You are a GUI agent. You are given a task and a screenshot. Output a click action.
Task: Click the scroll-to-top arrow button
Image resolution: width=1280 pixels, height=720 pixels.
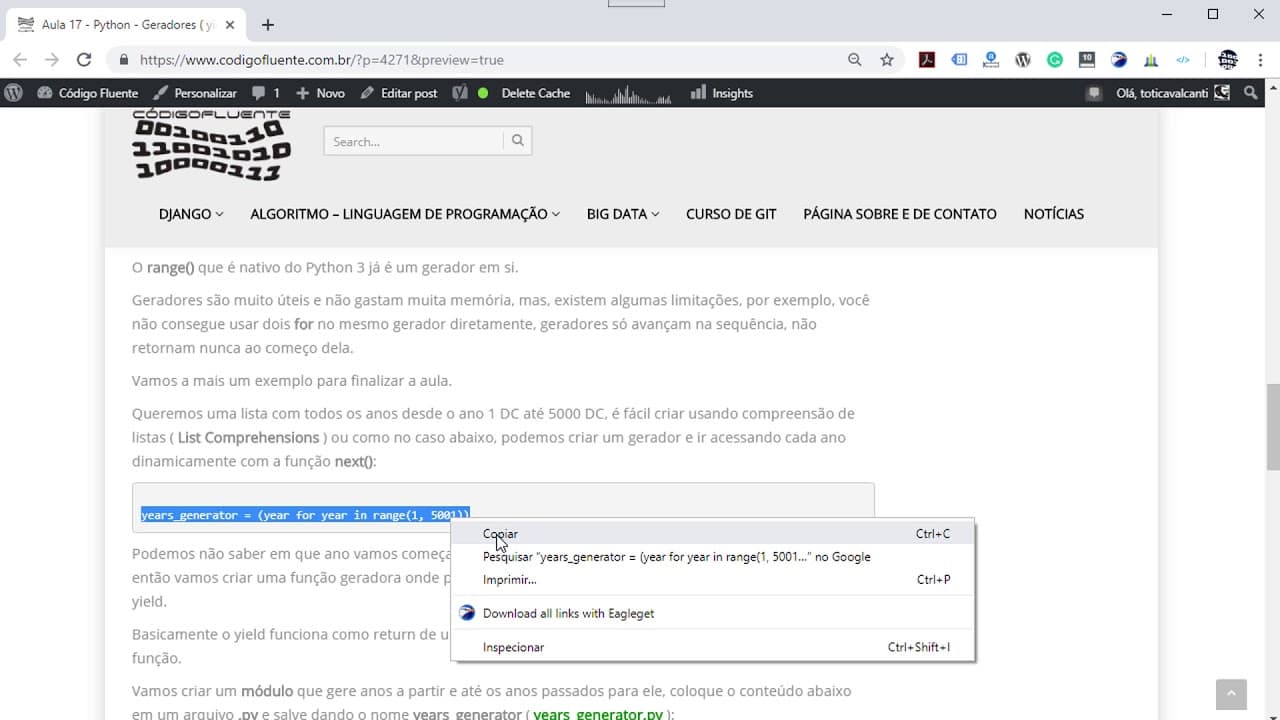pos(1231,694)
